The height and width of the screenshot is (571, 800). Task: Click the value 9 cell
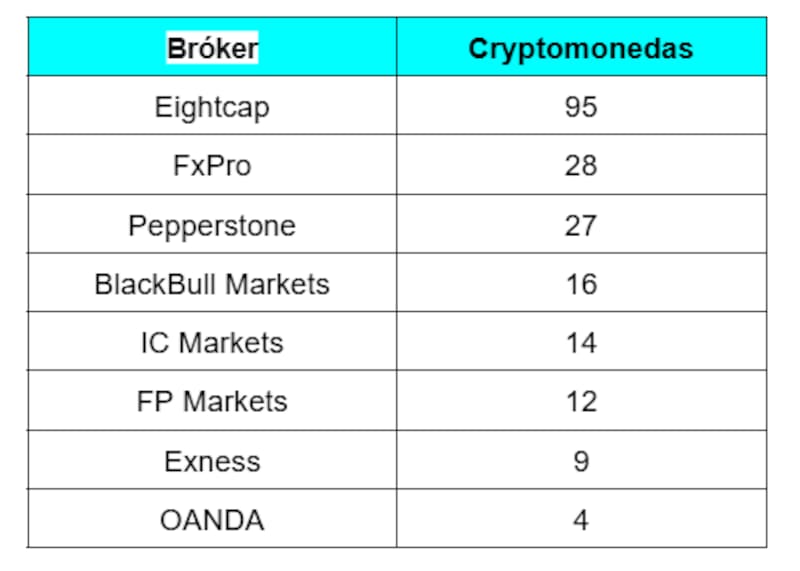tap(581, 460)
